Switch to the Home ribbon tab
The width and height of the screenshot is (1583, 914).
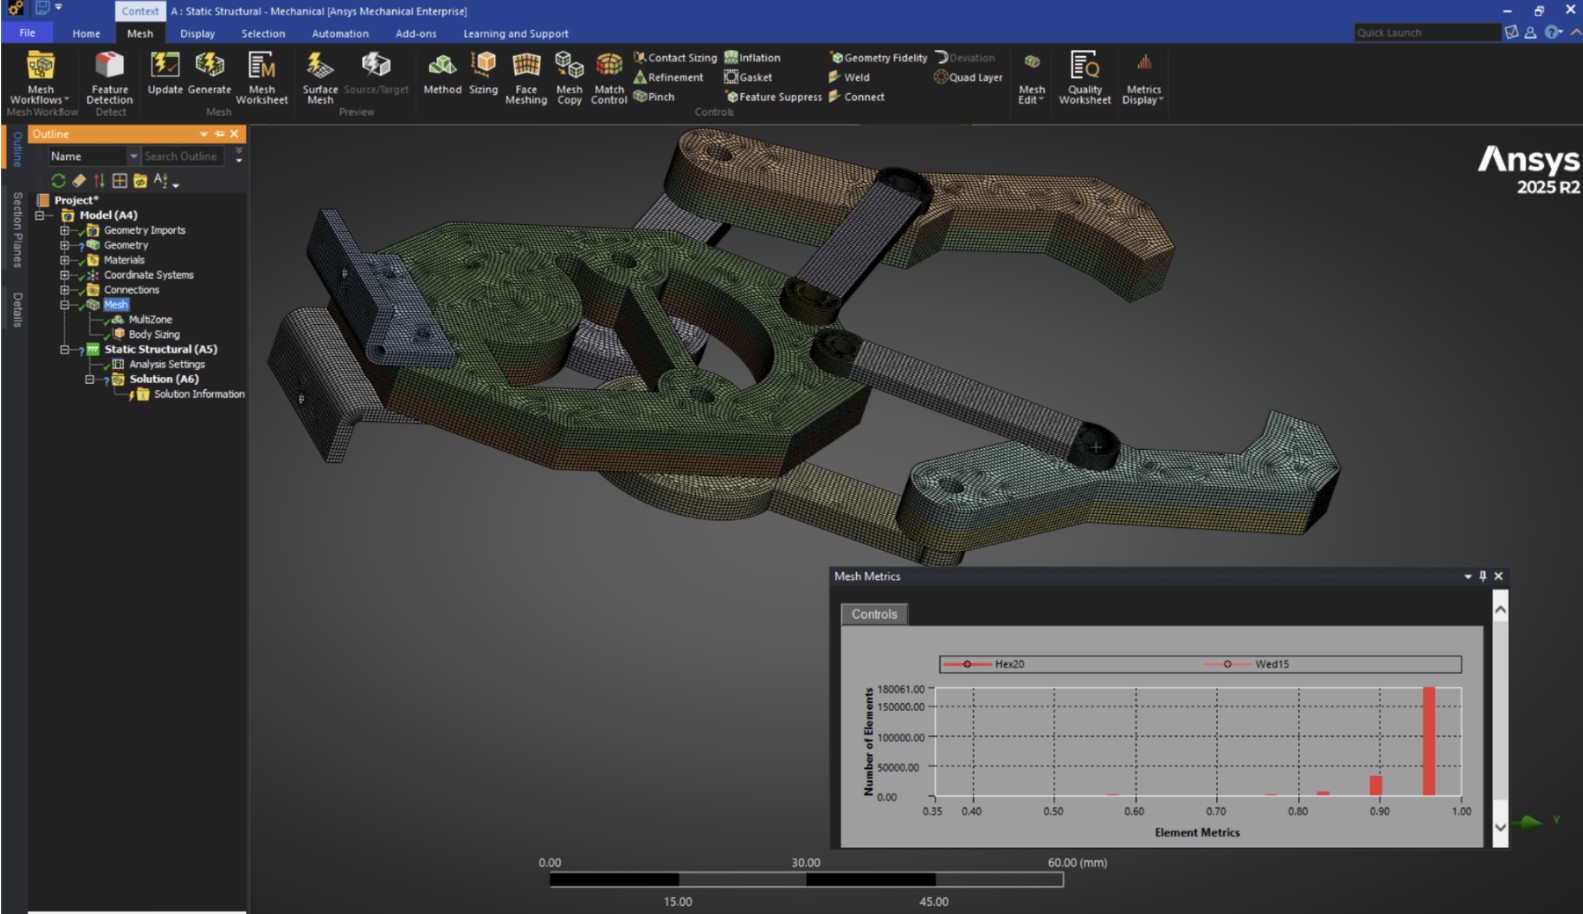pos(86,33)
